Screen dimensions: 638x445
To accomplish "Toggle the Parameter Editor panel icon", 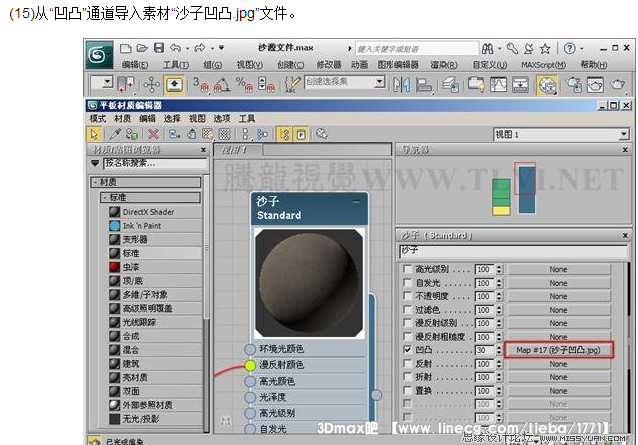I will coord(301,134).
